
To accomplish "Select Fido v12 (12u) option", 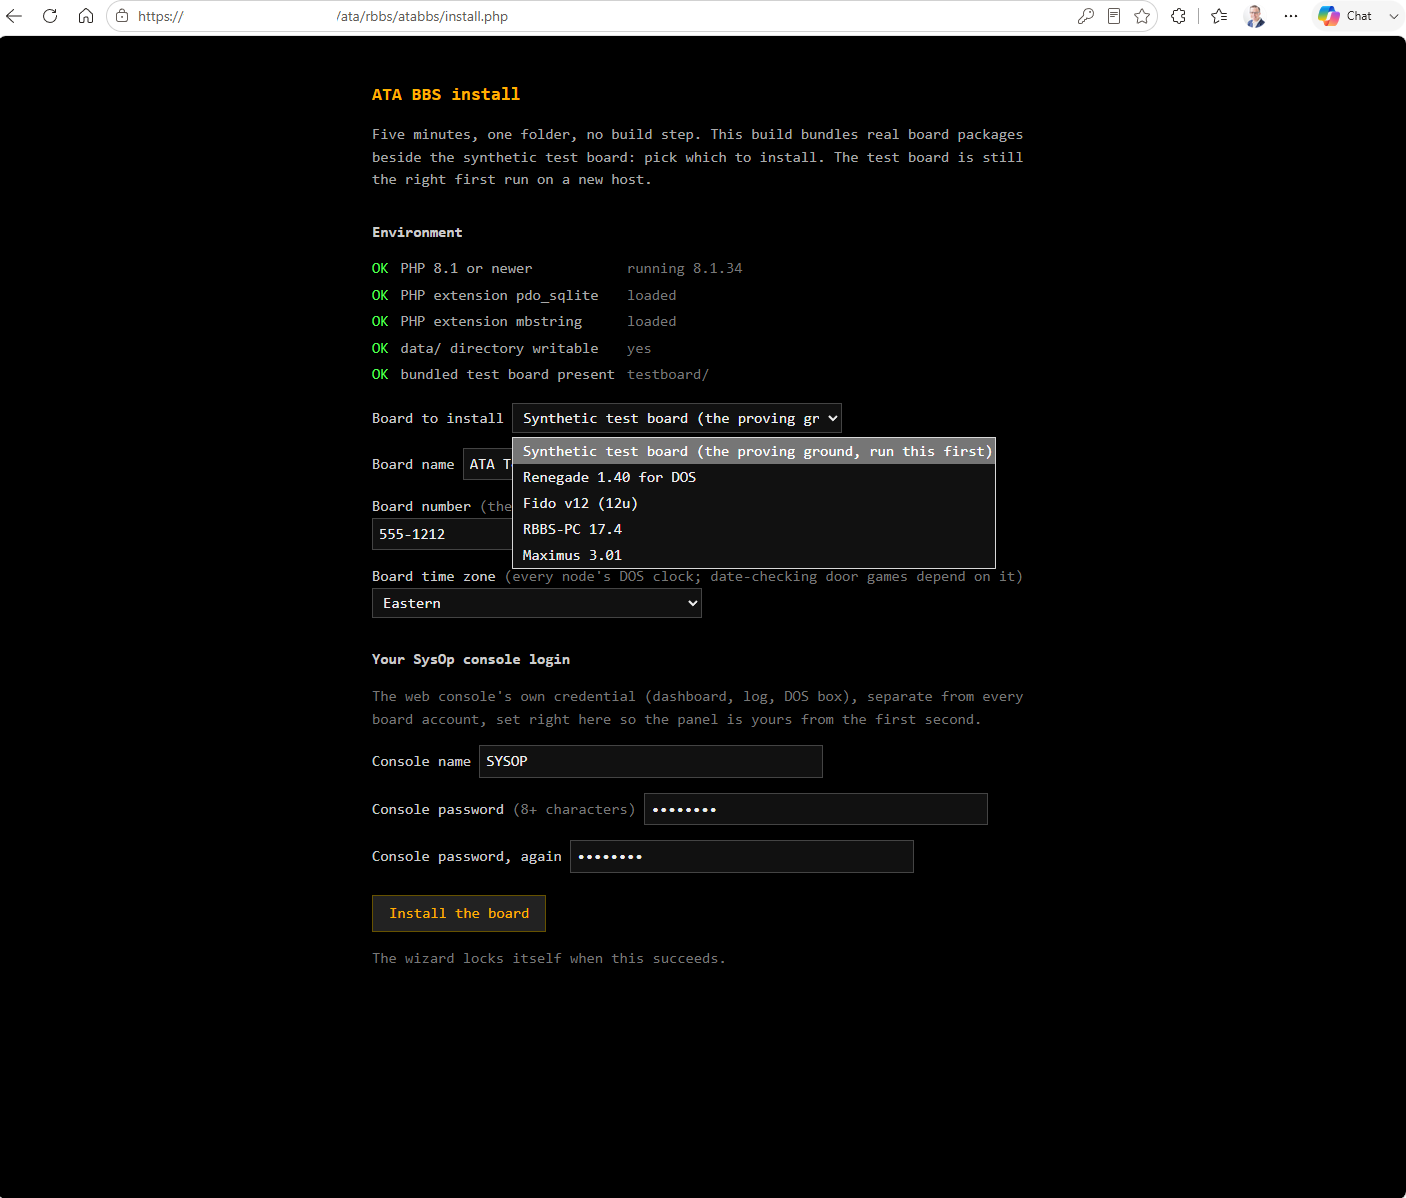I will coord(754,503).
